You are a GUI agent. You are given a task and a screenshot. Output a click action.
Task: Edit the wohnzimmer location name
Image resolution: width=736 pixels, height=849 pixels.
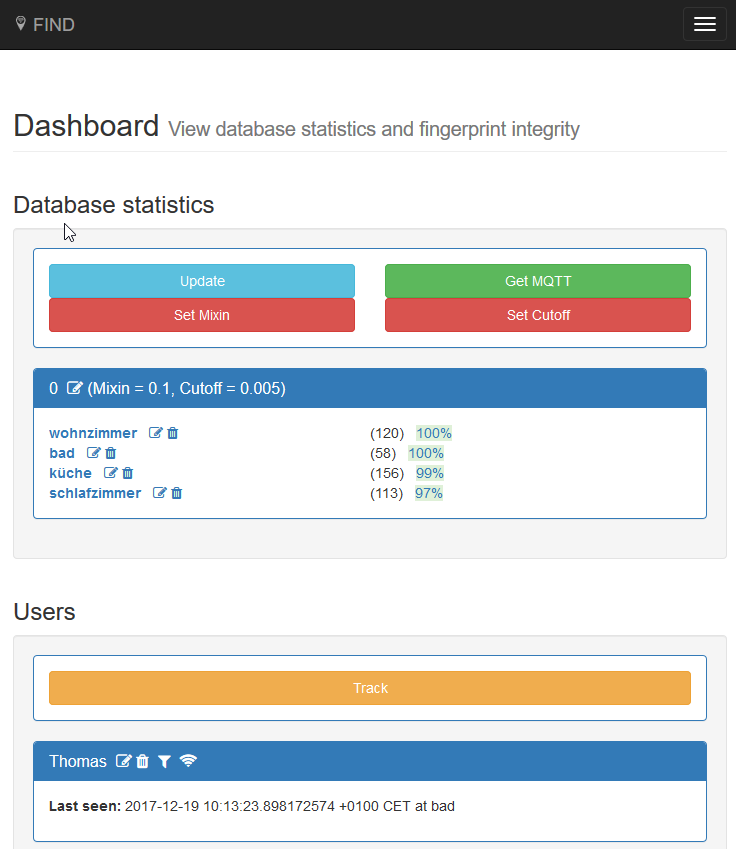point(155,433)
